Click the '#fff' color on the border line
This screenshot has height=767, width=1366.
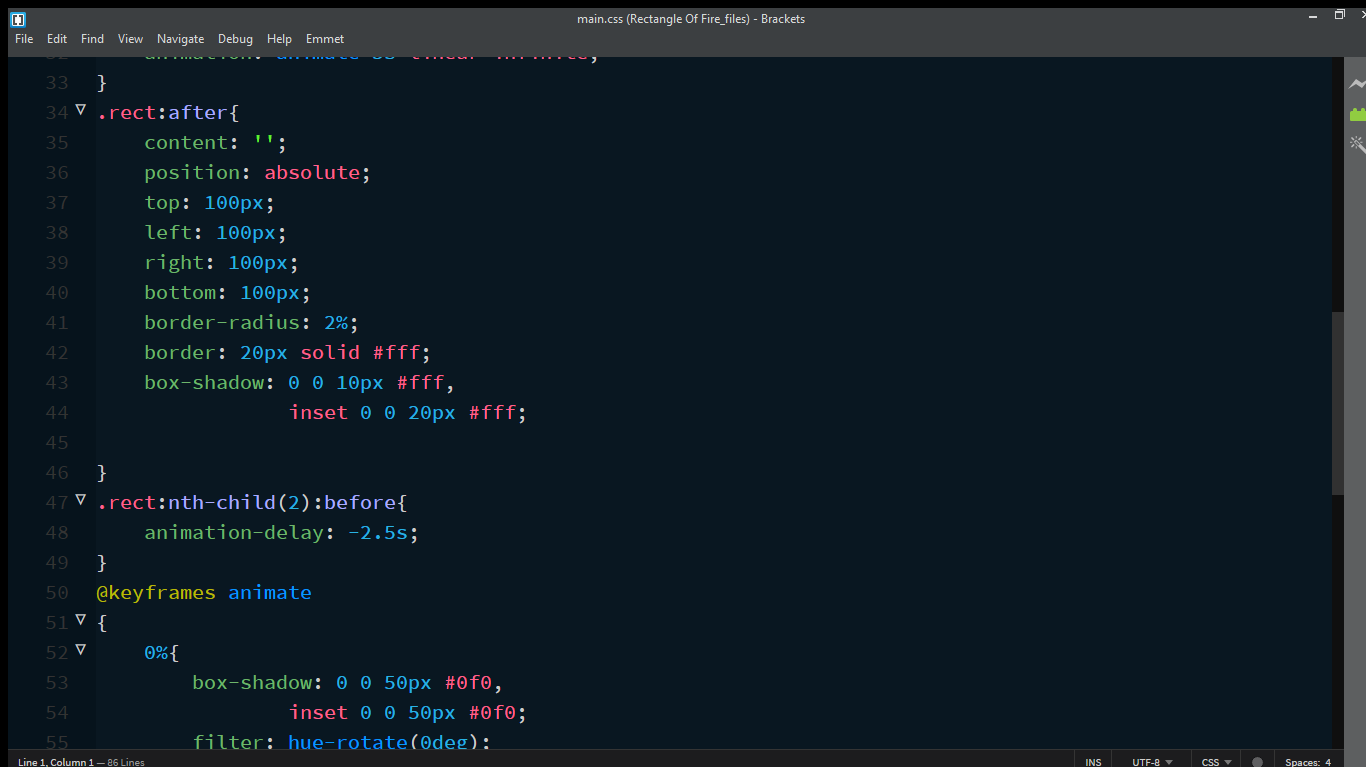click(396, 353)
